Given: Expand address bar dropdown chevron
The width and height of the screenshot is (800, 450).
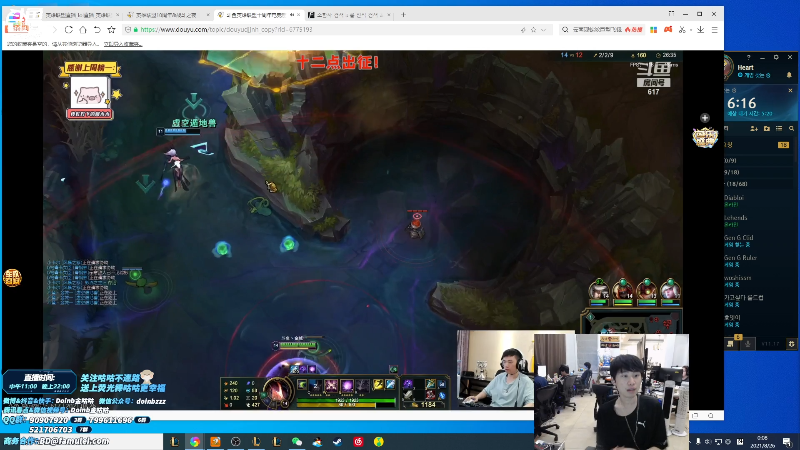Looking at the screenshot, I should pyautogui.click(x=543, y=30).
